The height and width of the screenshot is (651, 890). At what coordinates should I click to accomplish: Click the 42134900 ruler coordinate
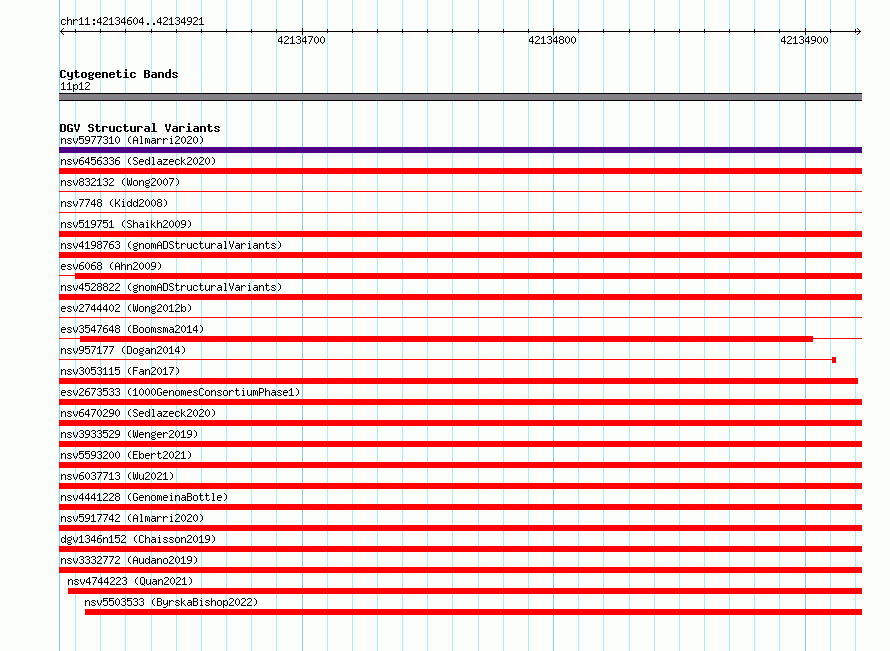(x=804, y=40)
